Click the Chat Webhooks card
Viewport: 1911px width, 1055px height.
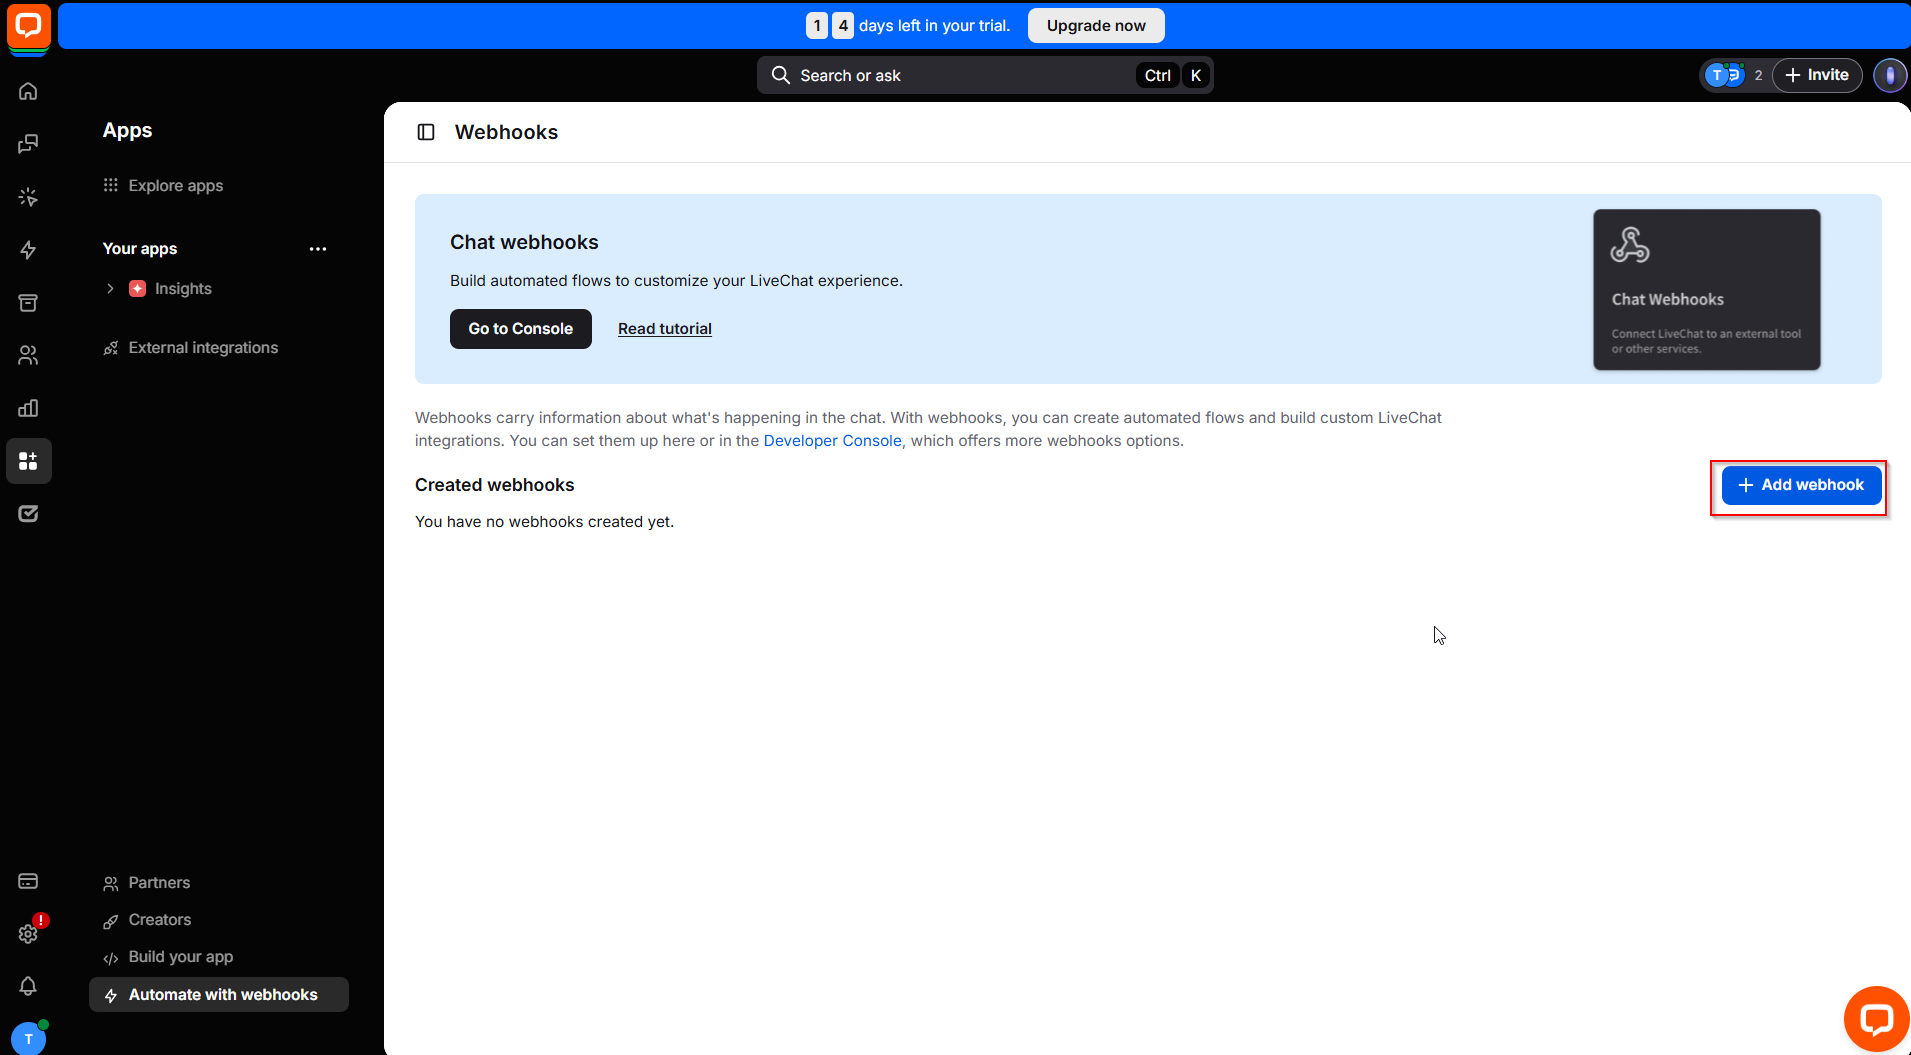(1706, 290)
